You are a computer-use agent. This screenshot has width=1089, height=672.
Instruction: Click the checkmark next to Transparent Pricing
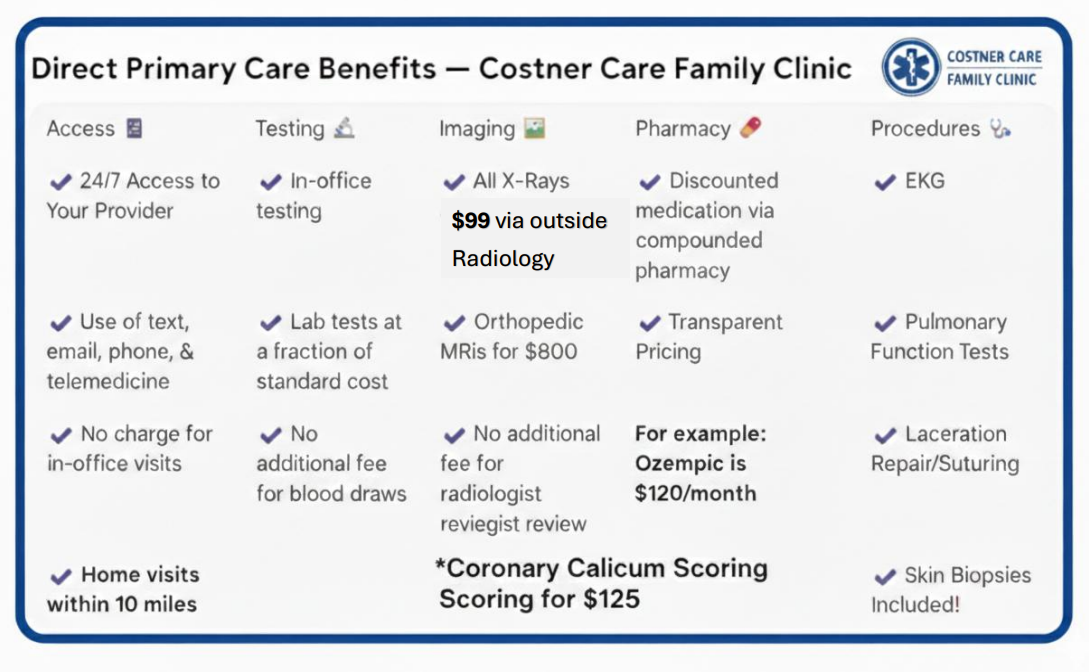coord(650,323)
